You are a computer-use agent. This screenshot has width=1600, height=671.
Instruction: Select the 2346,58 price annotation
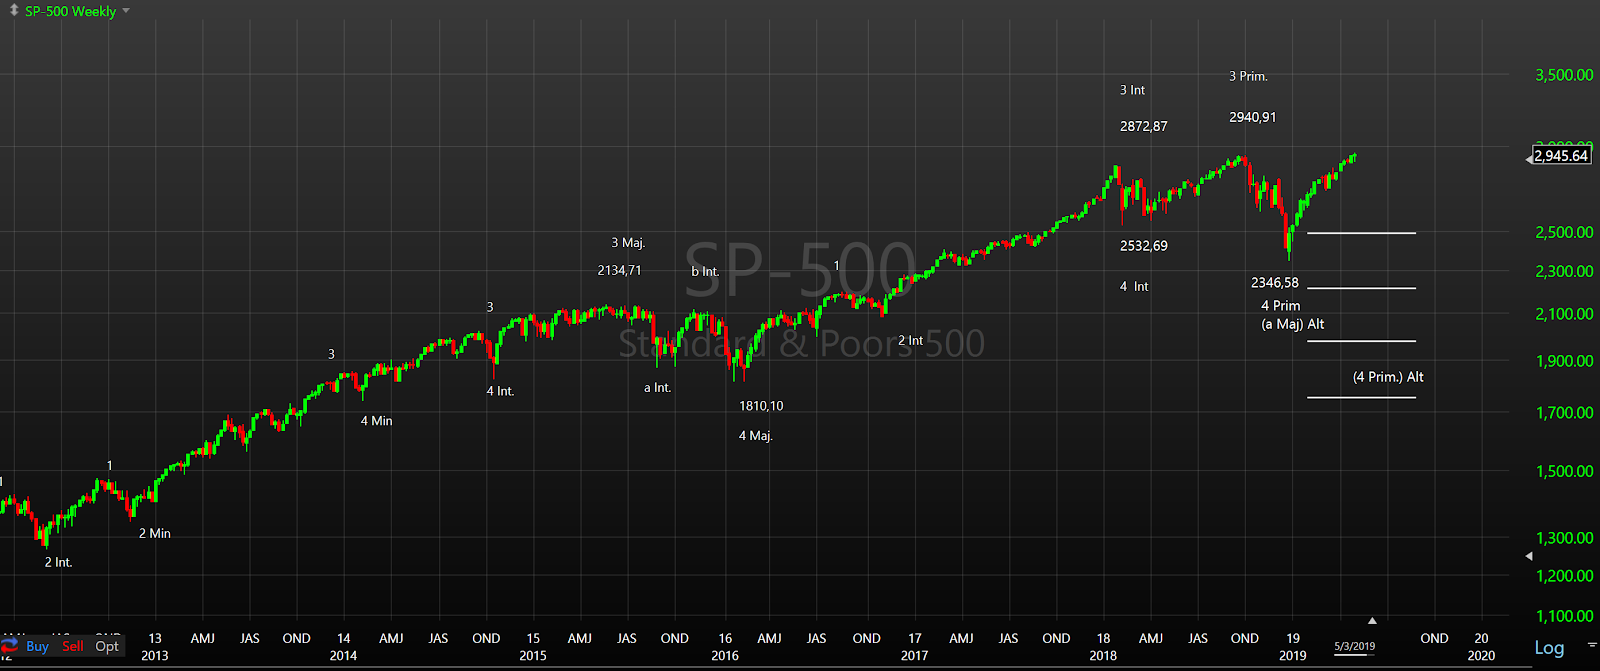1275,283
